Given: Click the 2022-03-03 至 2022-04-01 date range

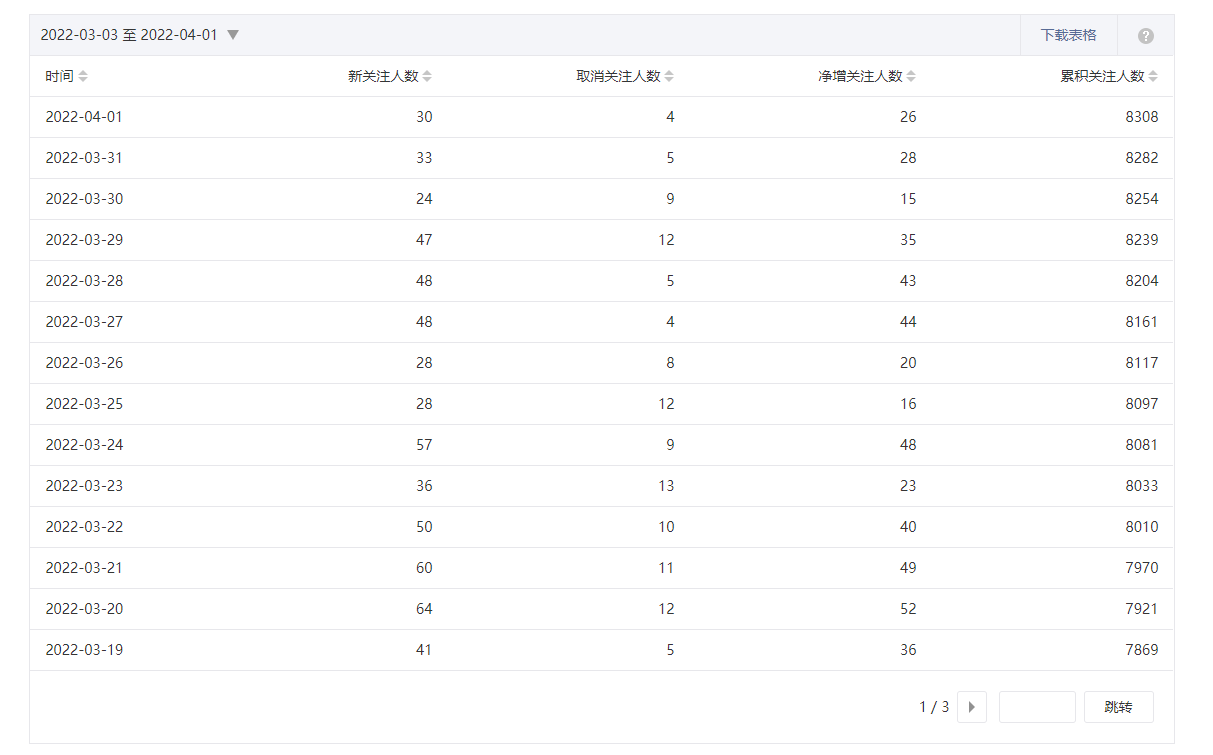Looking at the screenshot, I should coord(129,35).
